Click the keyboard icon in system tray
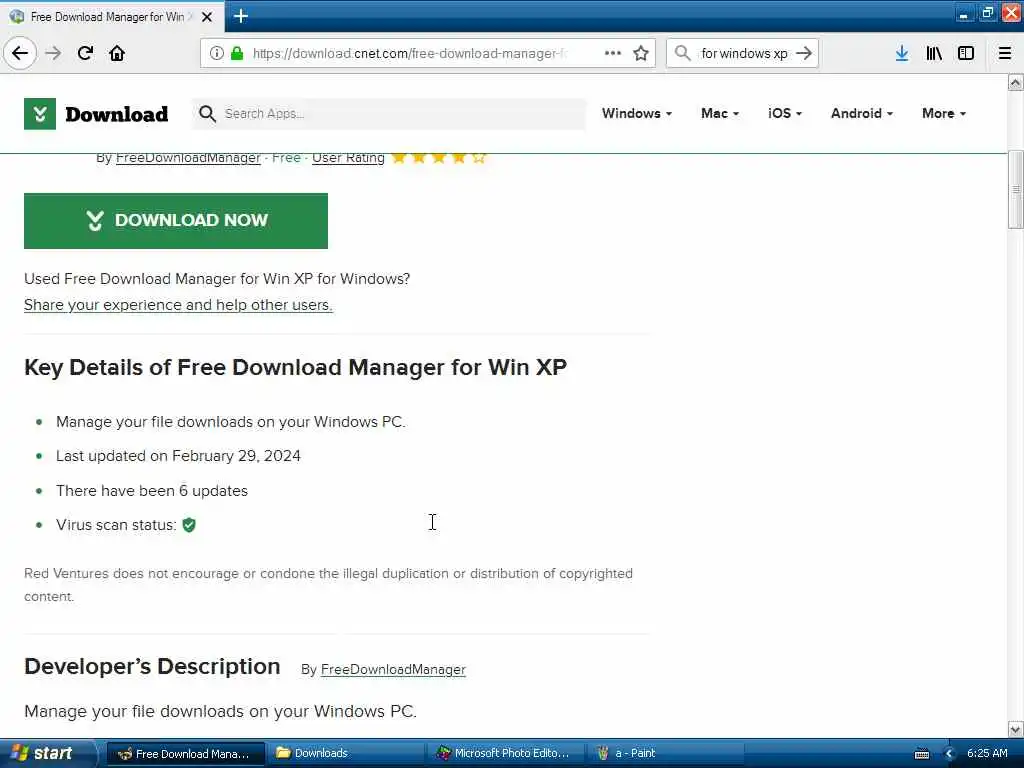Screen dimensions: 1024x768 [x=921, y=754]
